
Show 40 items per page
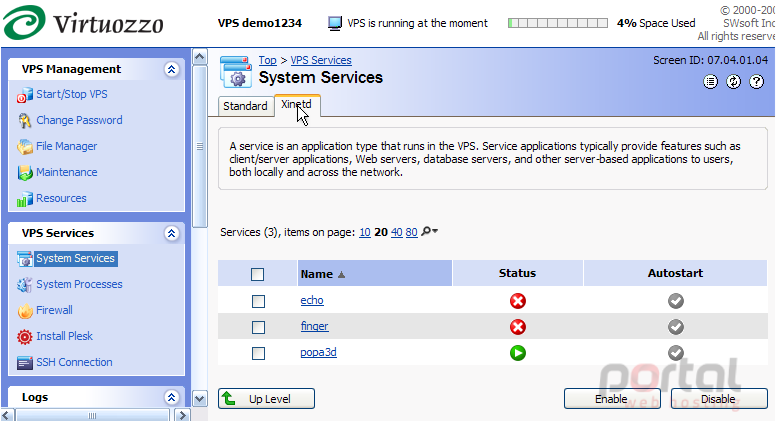coord(396,232)
